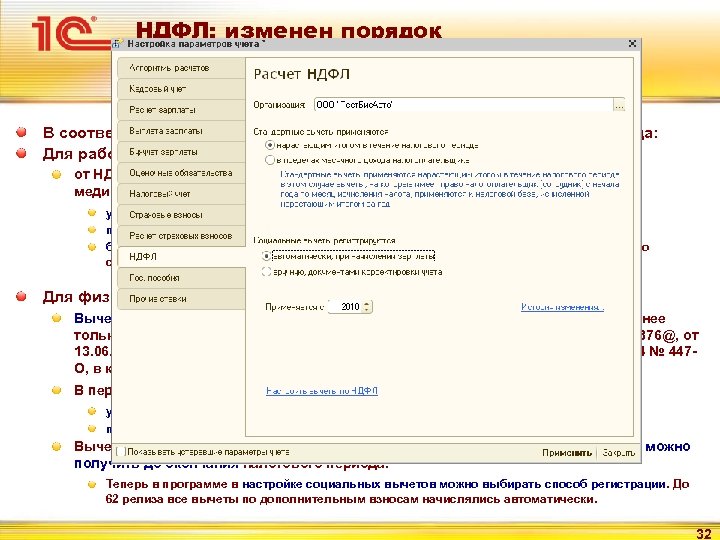Open the Настроить вычеты по НДФЛ link
720x540 pixels.
(322, 391)
